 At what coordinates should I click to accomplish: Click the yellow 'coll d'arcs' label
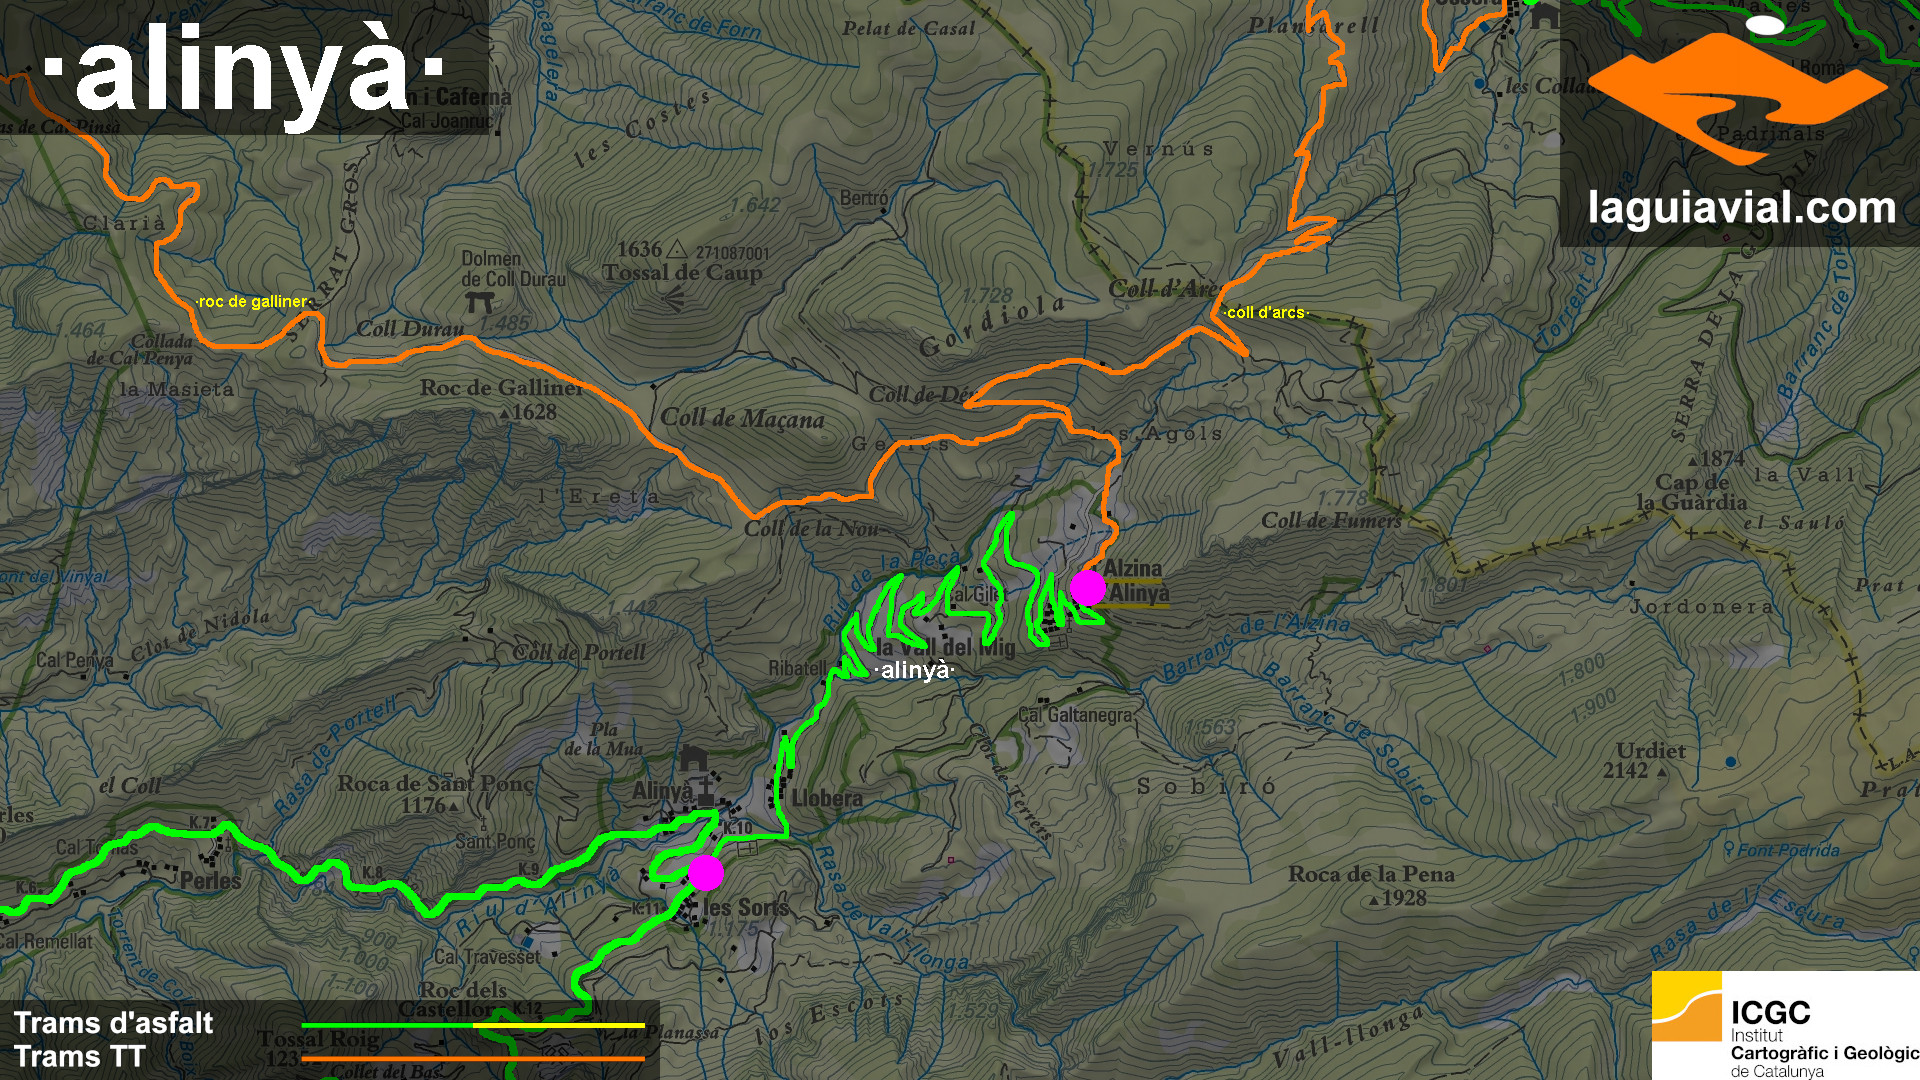tap(1265, 312)
